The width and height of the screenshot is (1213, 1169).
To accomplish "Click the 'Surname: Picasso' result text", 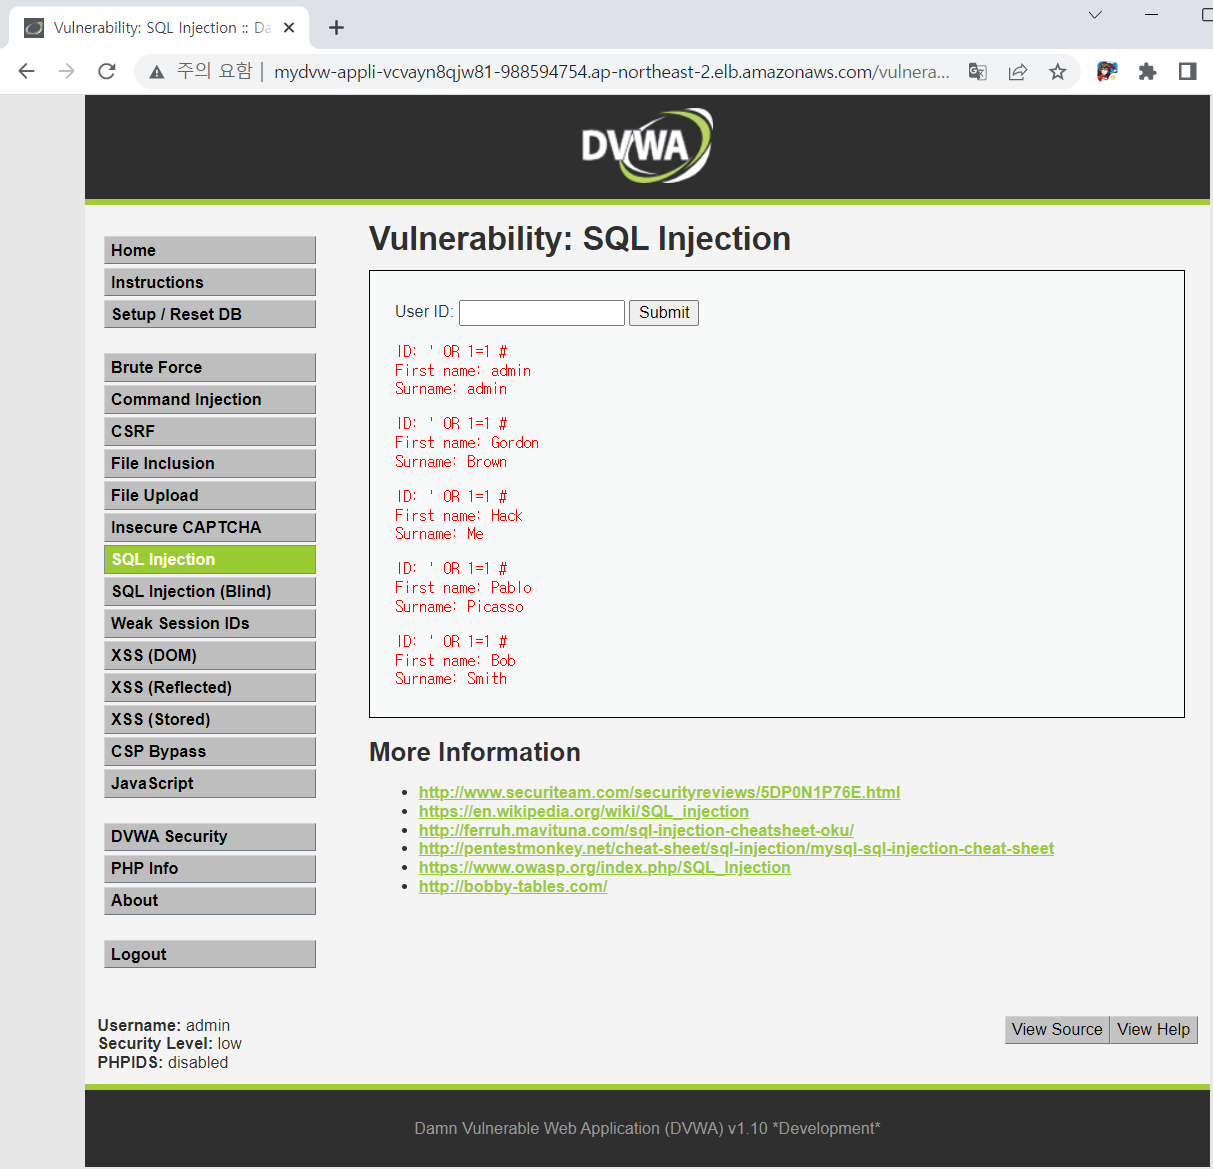I will coord(459,607).
